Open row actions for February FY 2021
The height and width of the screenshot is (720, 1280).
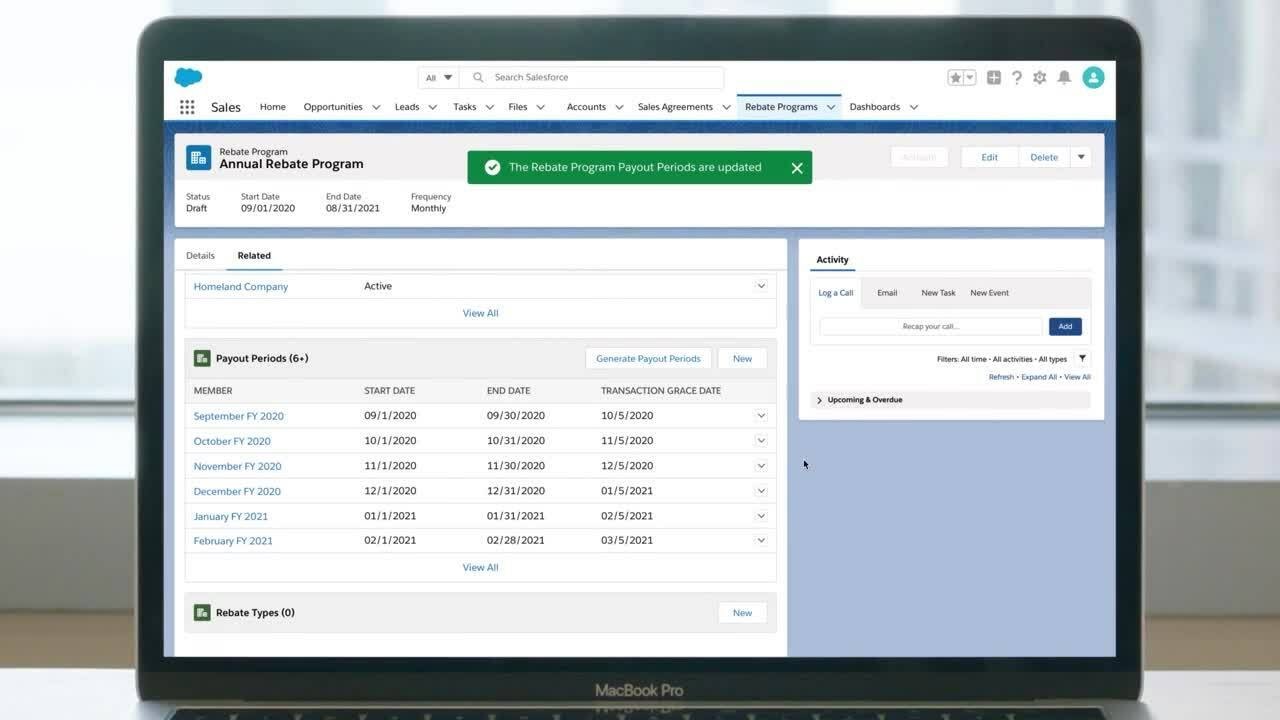761,540
